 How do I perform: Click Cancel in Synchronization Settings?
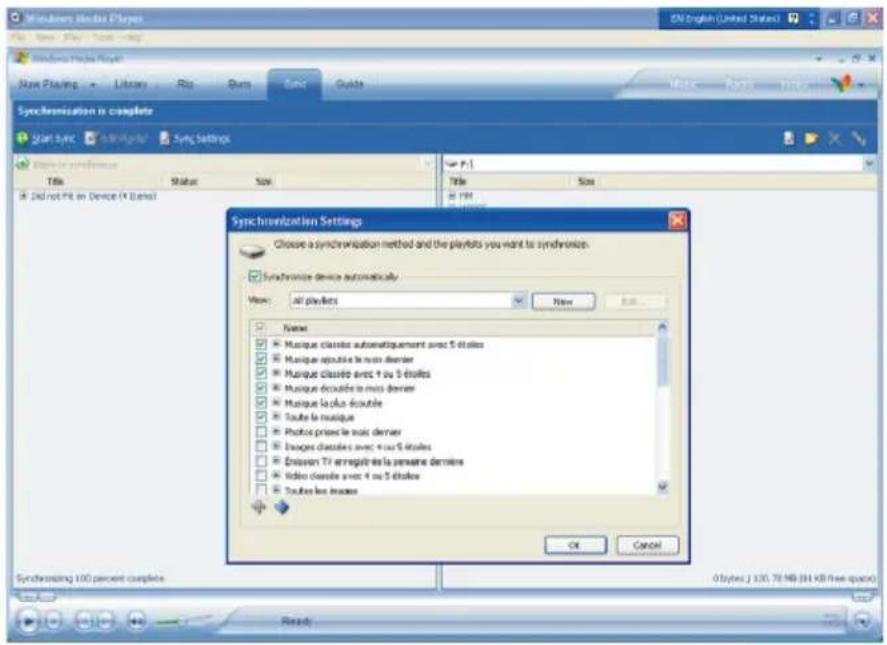pos(647,545)
